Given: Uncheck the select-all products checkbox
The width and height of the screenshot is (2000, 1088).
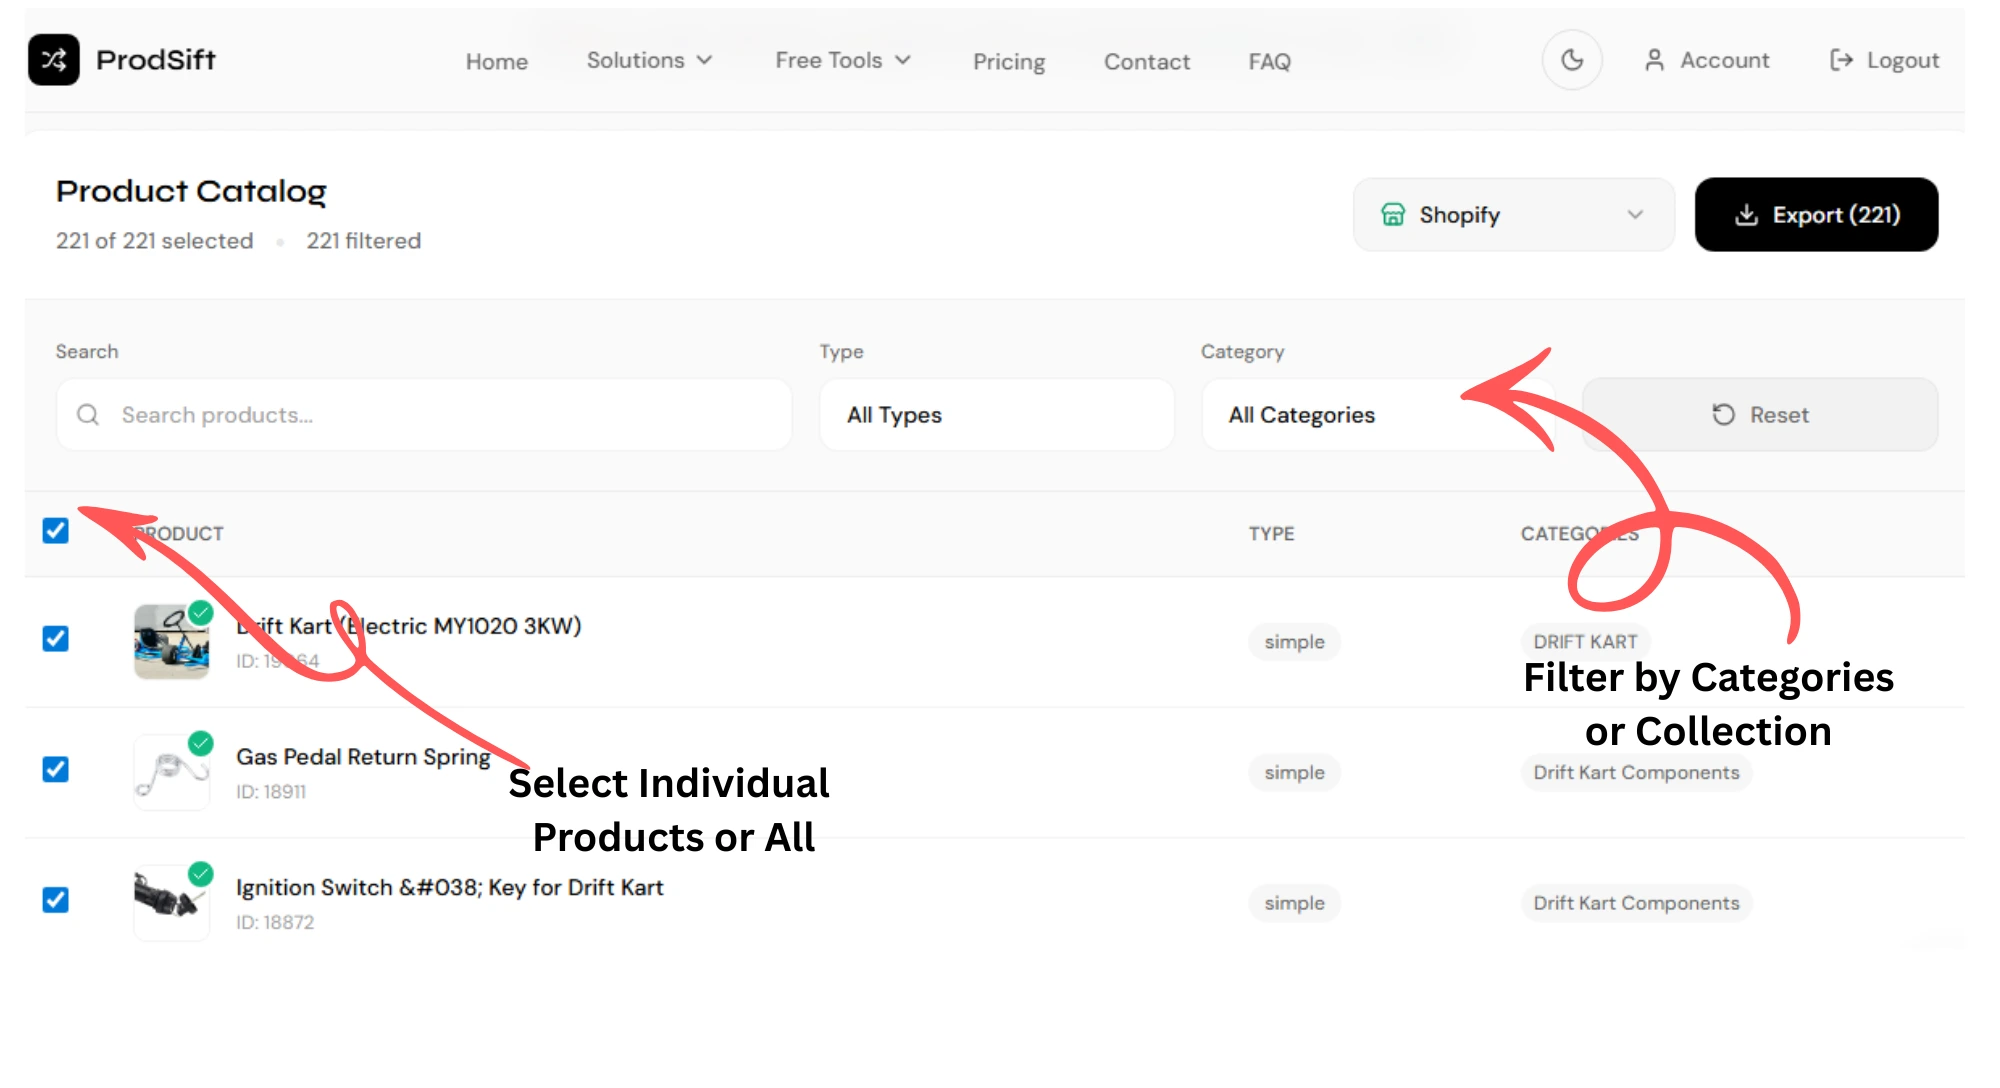Looking at the screenshot, I should tap(56, 531).
